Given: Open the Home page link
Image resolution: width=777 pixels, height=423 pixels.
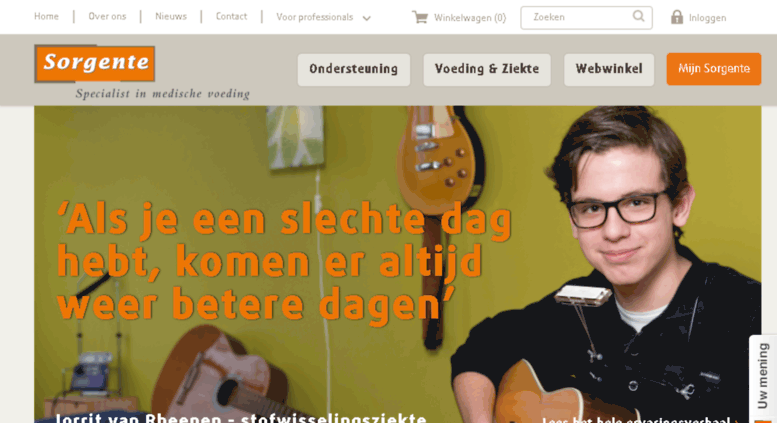Looking at the screenshot, I should coord(46,16).
